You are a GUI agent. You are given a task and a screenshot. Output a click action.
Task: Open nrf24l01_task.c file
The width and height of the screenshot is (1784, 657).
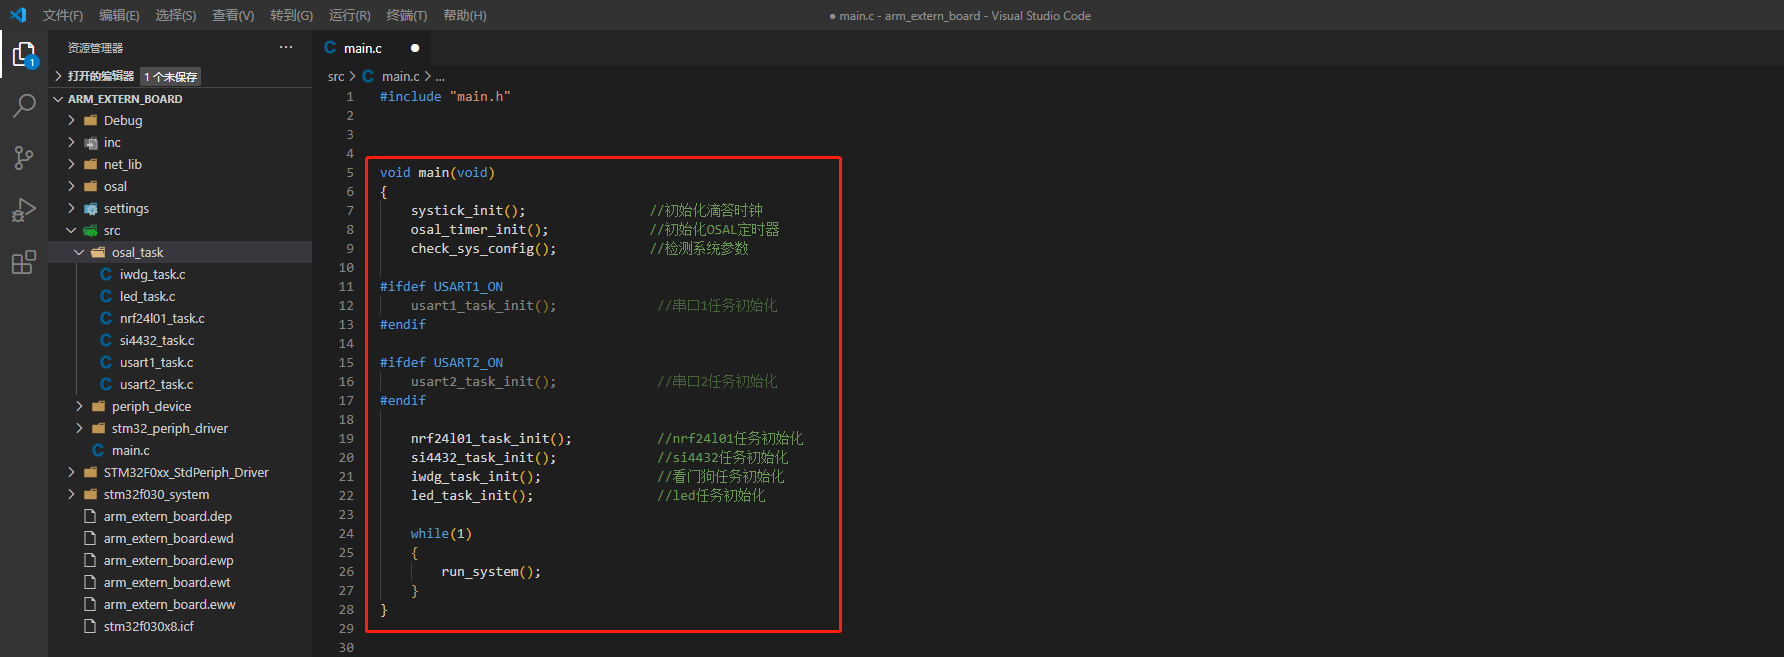click(162, 319)
